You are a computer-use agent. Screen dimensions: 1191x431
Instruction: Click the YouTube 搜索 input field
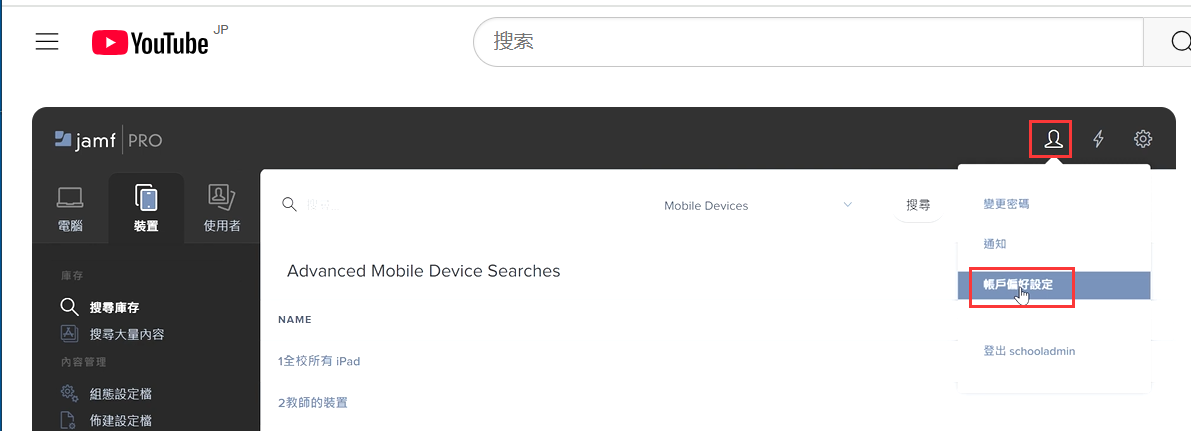coord(808,41)
